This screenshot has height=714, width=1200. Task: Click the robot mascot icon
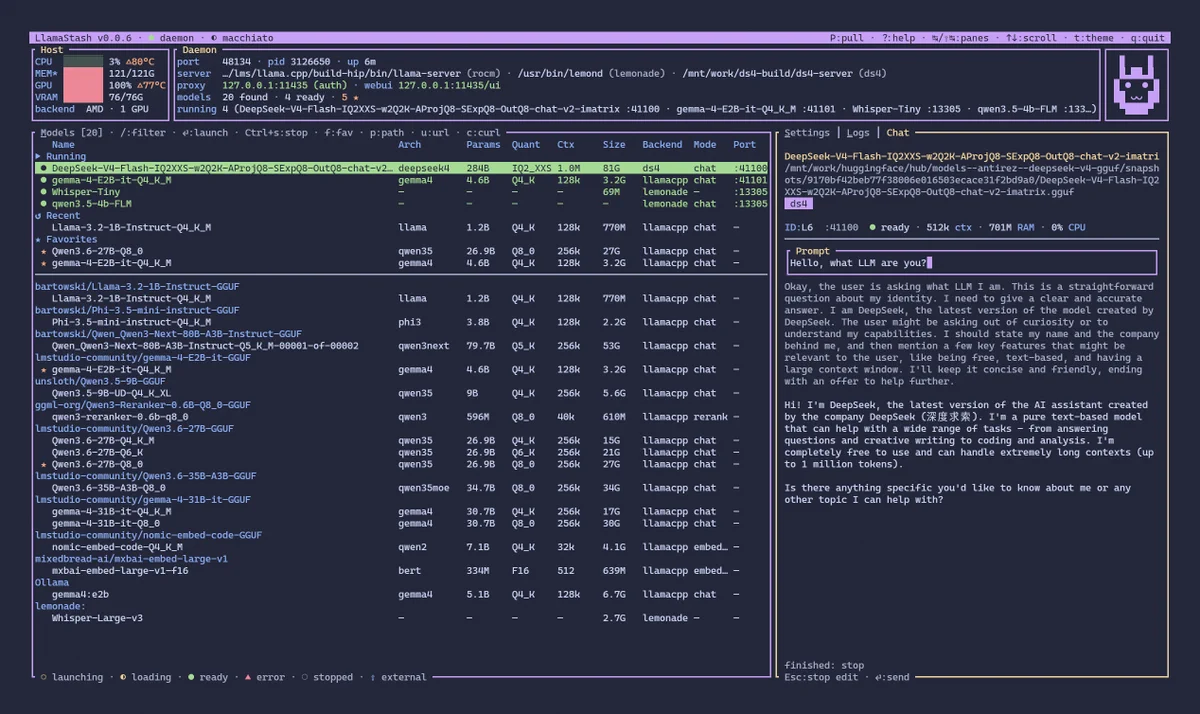click(1136, 85)
